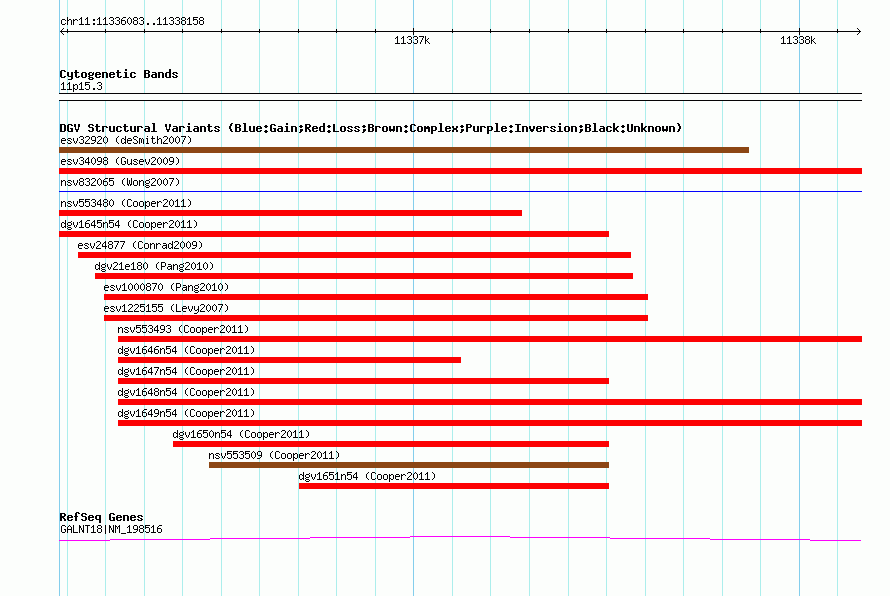Select the brown nsv553509 complex variant bar
Screen dimensions: 890x596
coord(409,465)
